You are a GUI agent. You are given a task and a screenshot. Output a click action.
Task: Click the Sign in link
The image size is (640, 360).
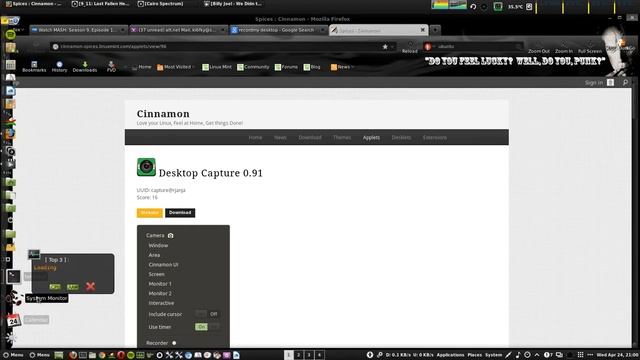tap(593, 82)
